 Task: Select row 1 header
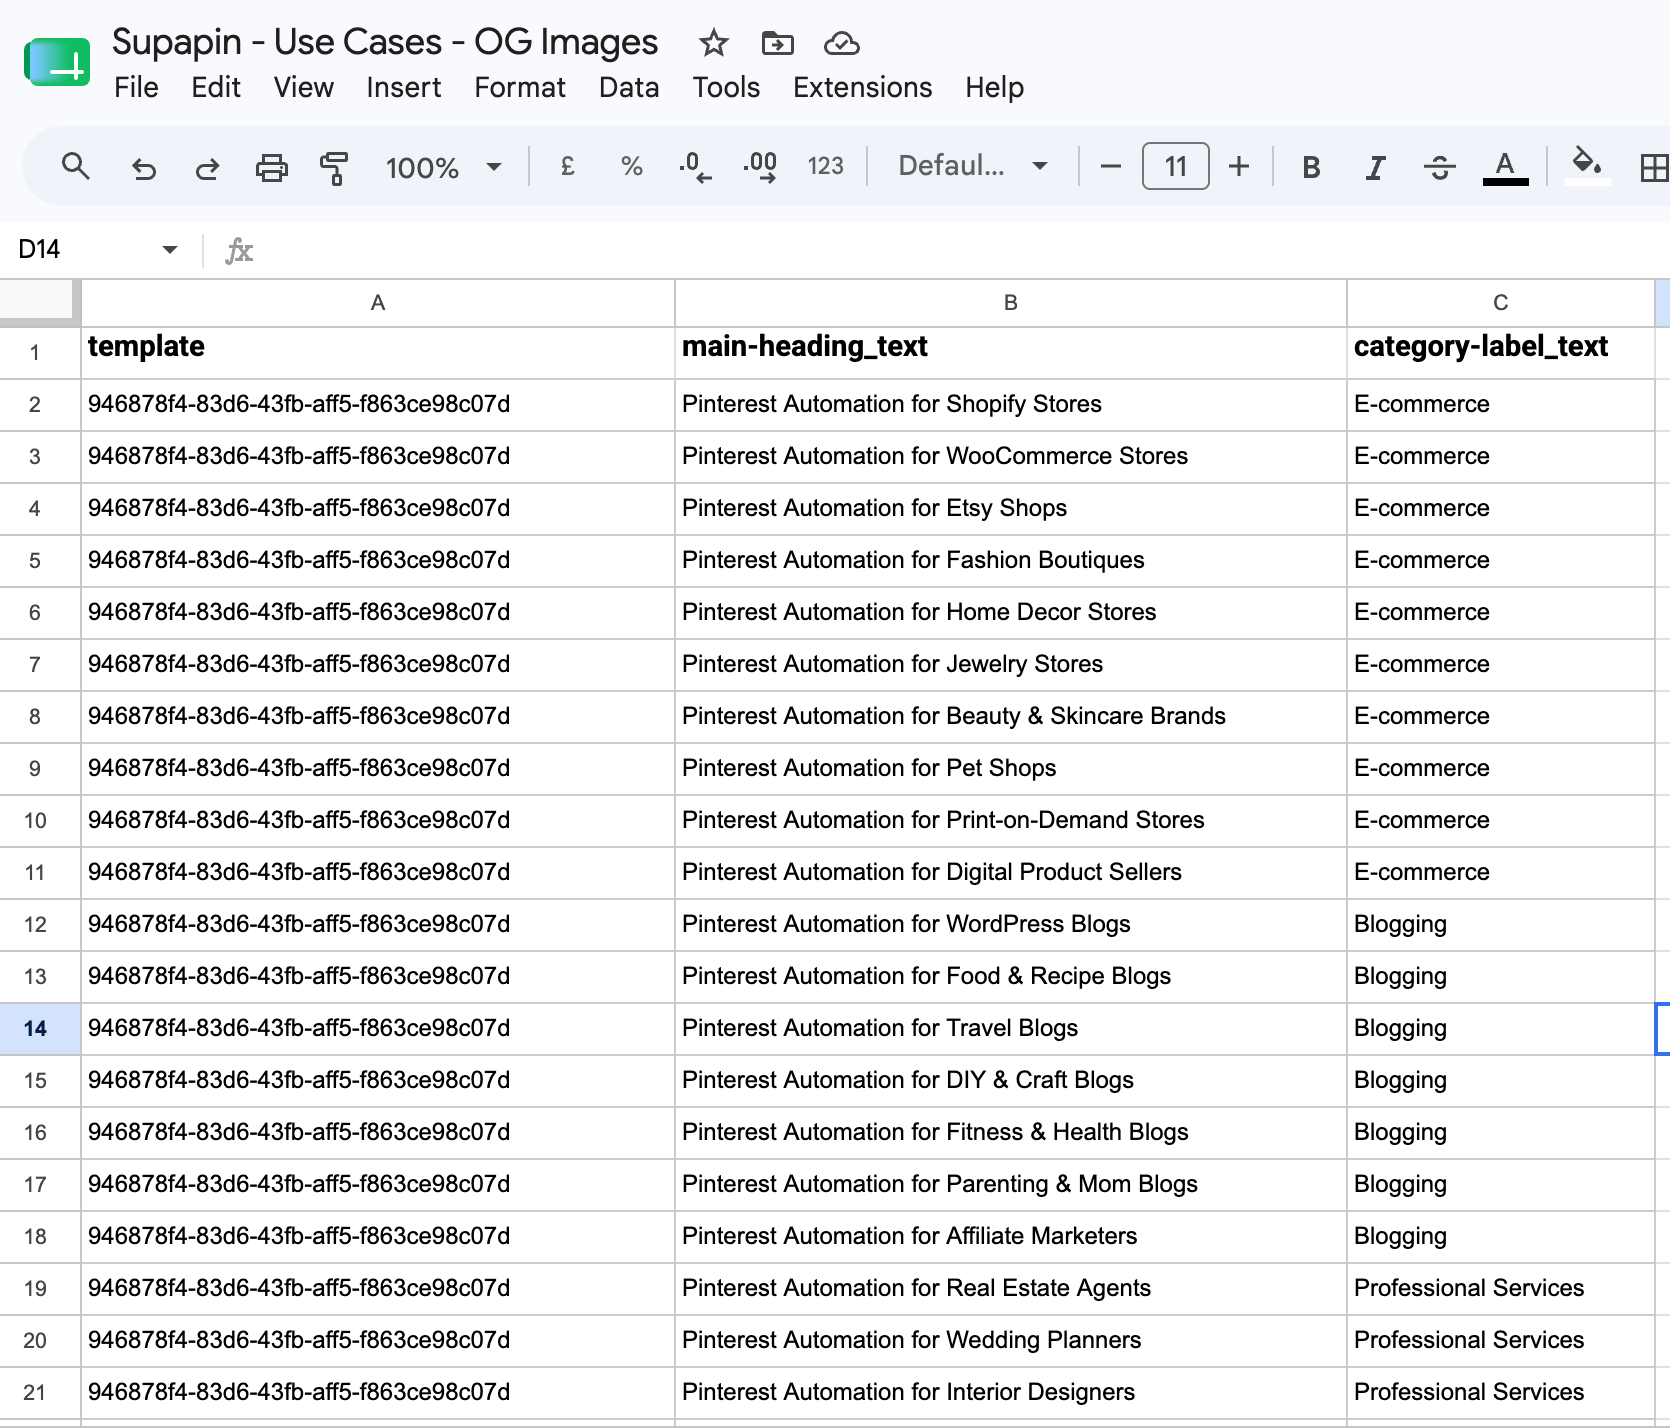pyautogui.click(x=40, y=353)
